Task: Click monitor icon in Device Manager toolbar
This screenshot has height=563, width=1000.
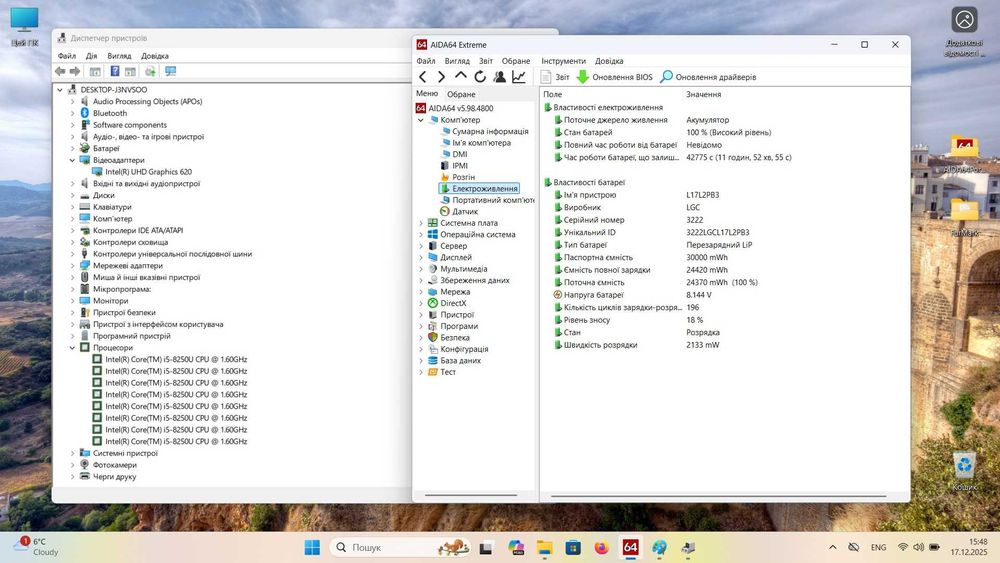Action: [x=170, y=71]
